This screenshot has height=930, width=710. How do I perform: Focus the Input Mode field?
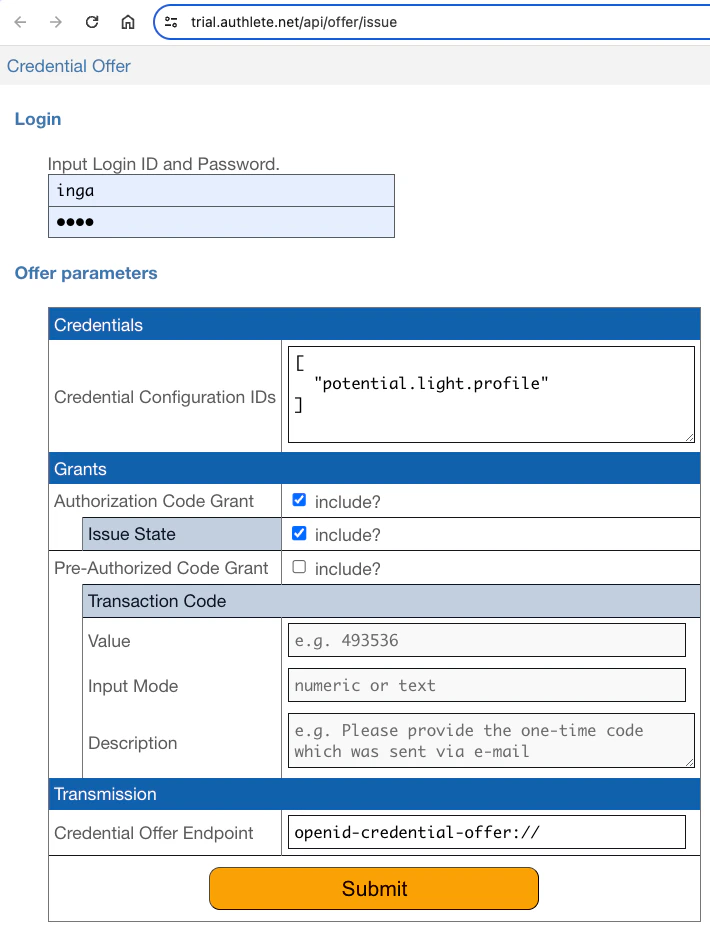486,685
